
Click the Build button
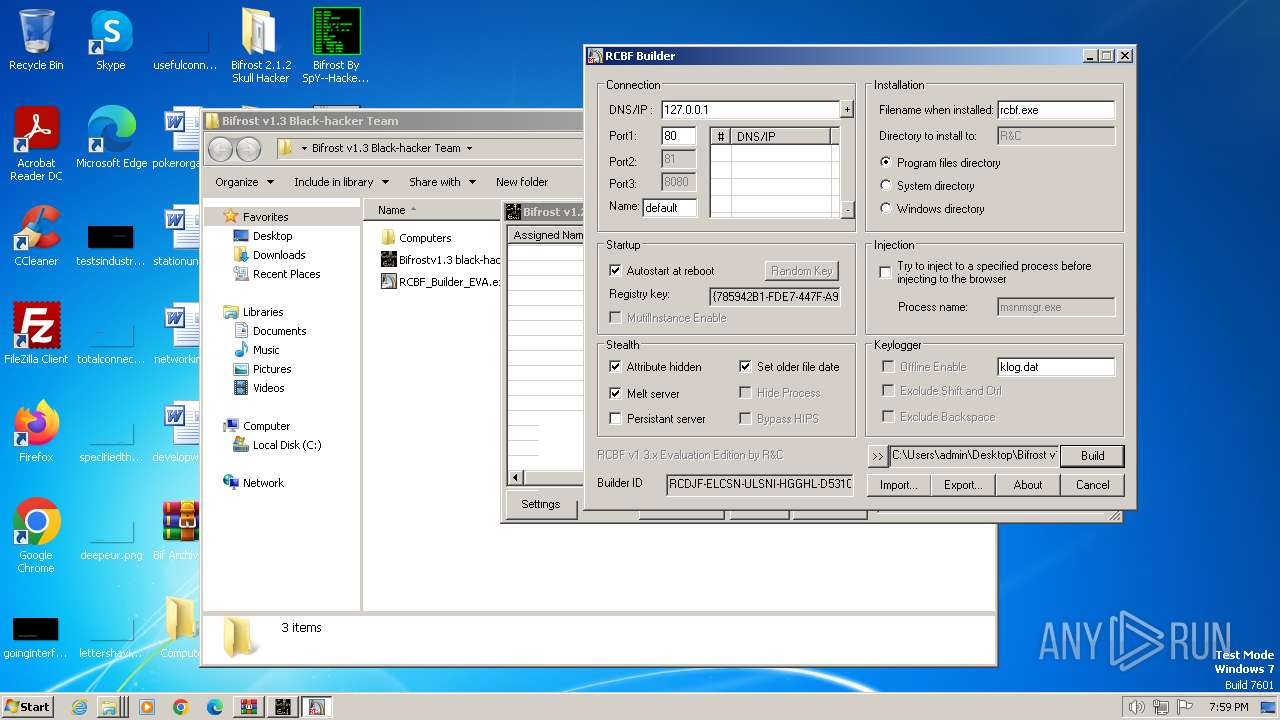coord(1092,455)
